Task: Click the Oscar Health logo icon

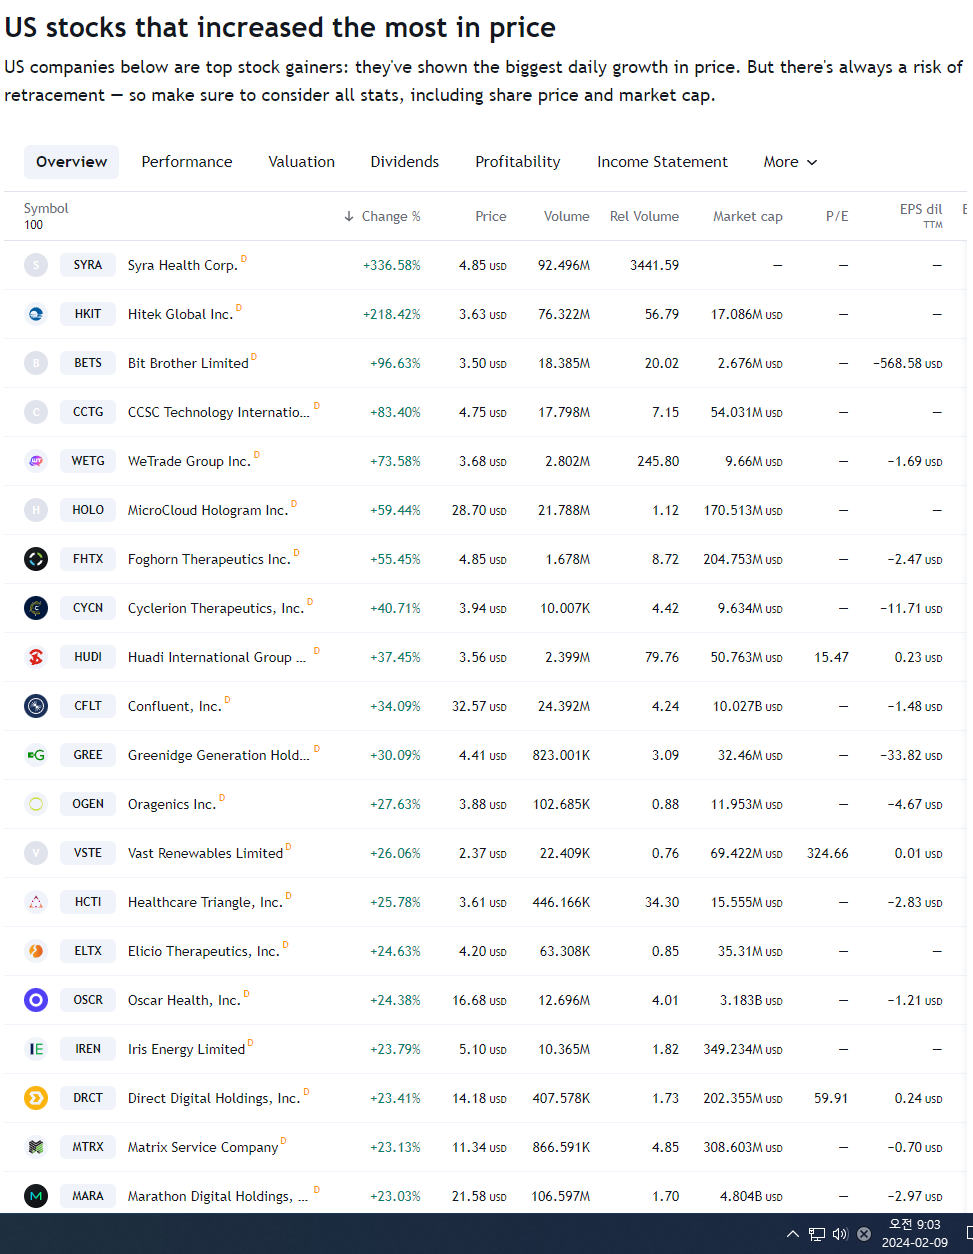Action: [36, 1000]
